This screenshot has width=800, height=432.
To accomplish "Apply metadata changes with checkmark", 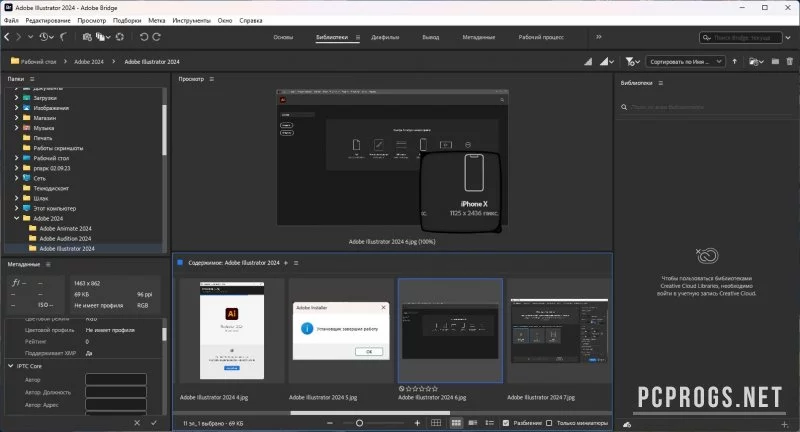I will click(x=154, y=423).
